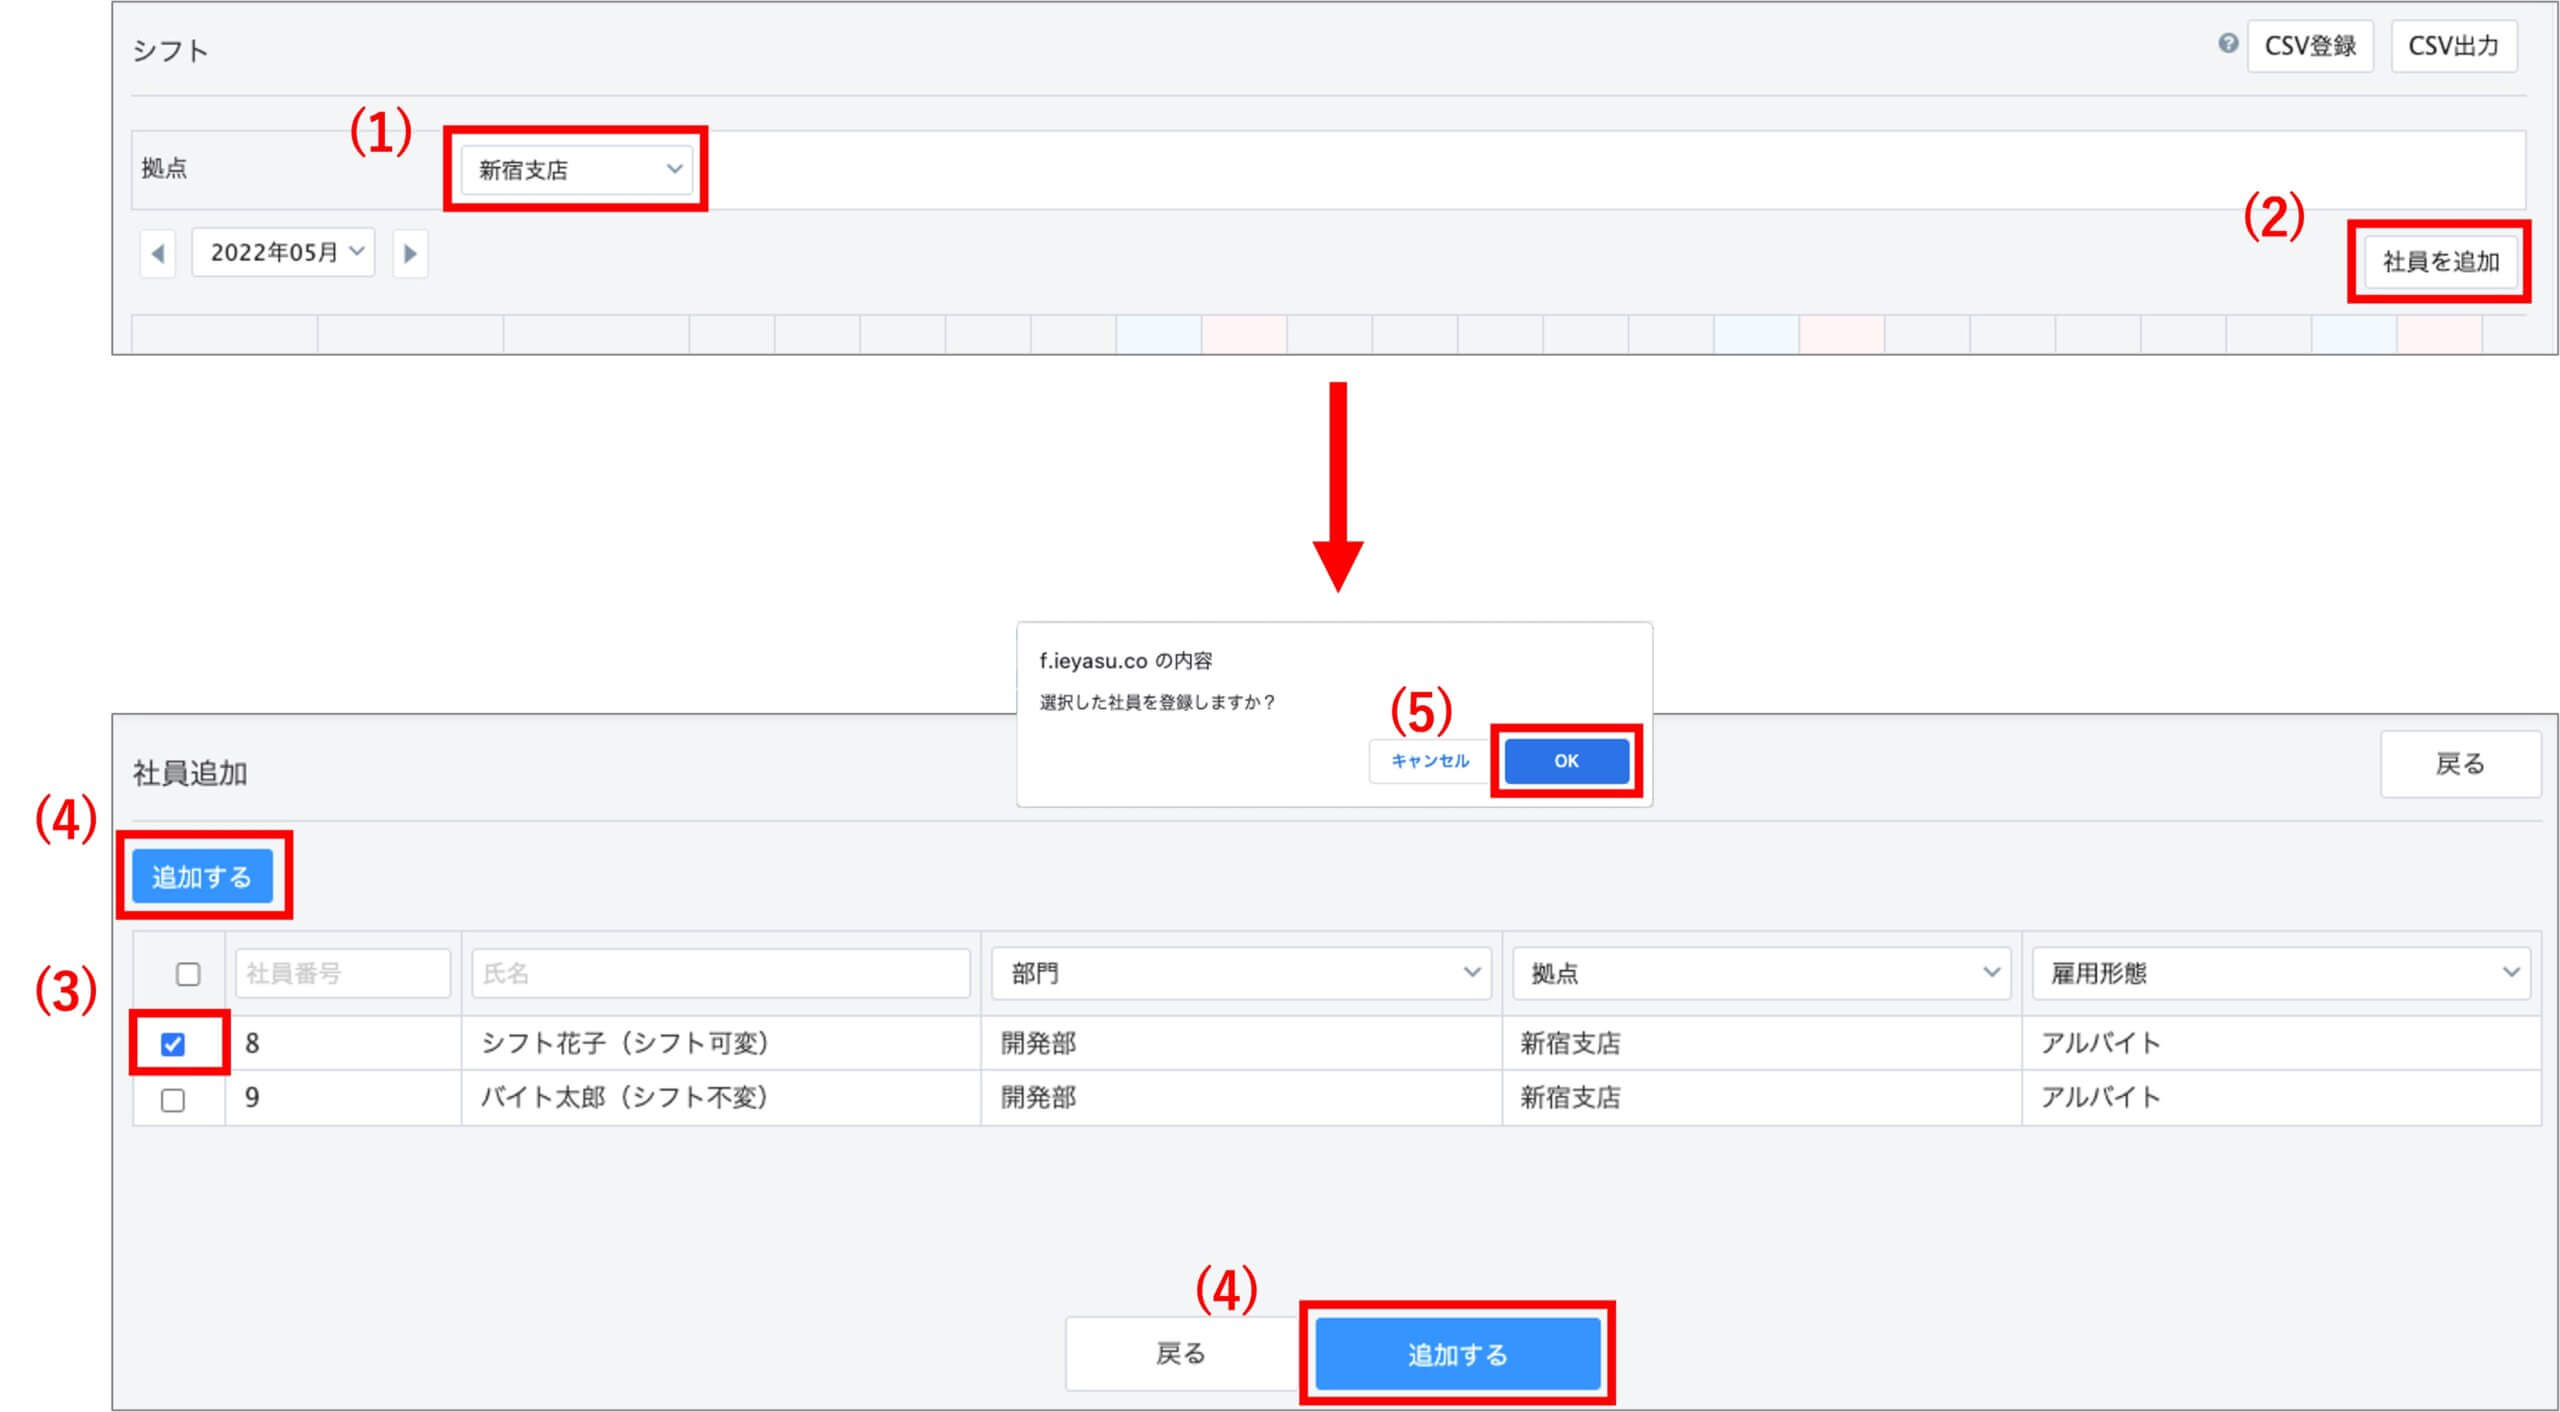Image resolution: width=2560 pixels, height=1412 pixels.
Task: Toggle the select-all header checkbox
Action: point(188,973)
